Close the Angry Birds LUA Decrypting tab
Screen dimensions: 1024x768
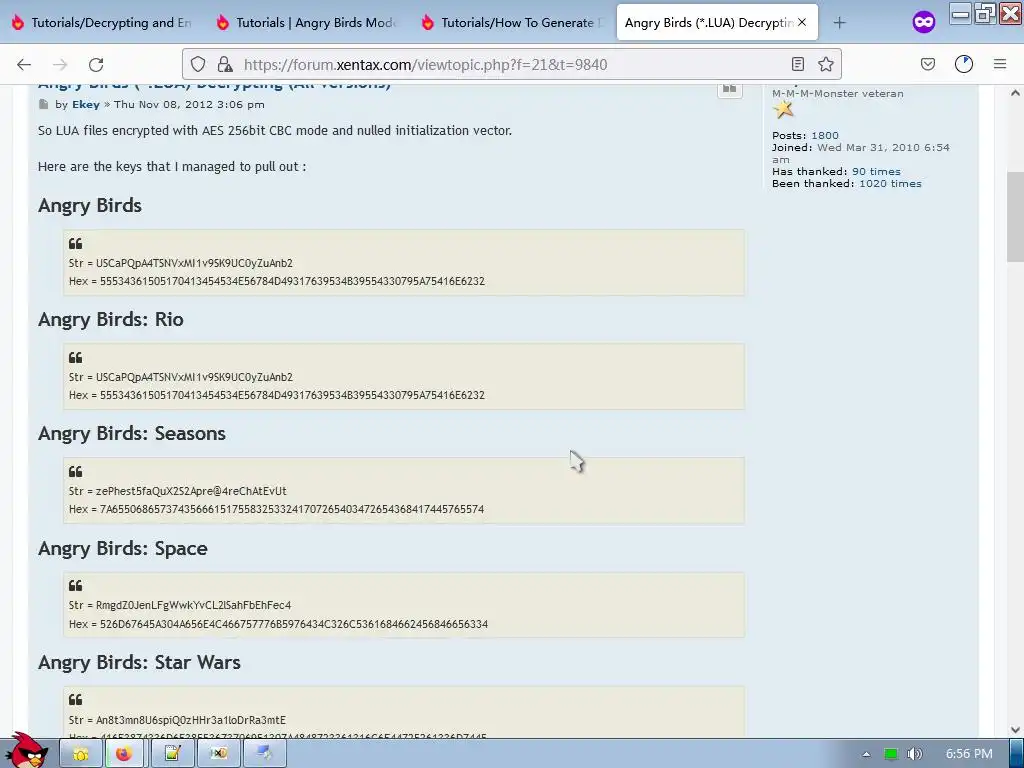(802, 22)
